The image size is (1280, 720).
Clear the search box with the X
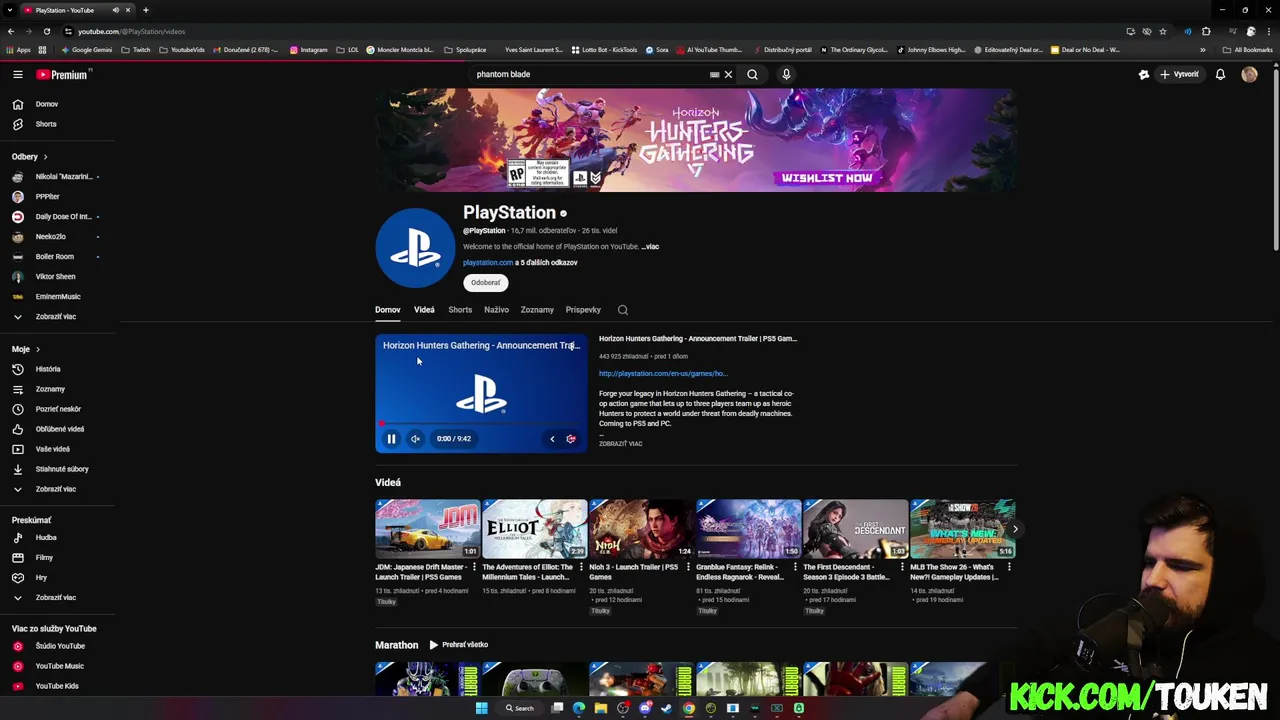coord(728,74)
